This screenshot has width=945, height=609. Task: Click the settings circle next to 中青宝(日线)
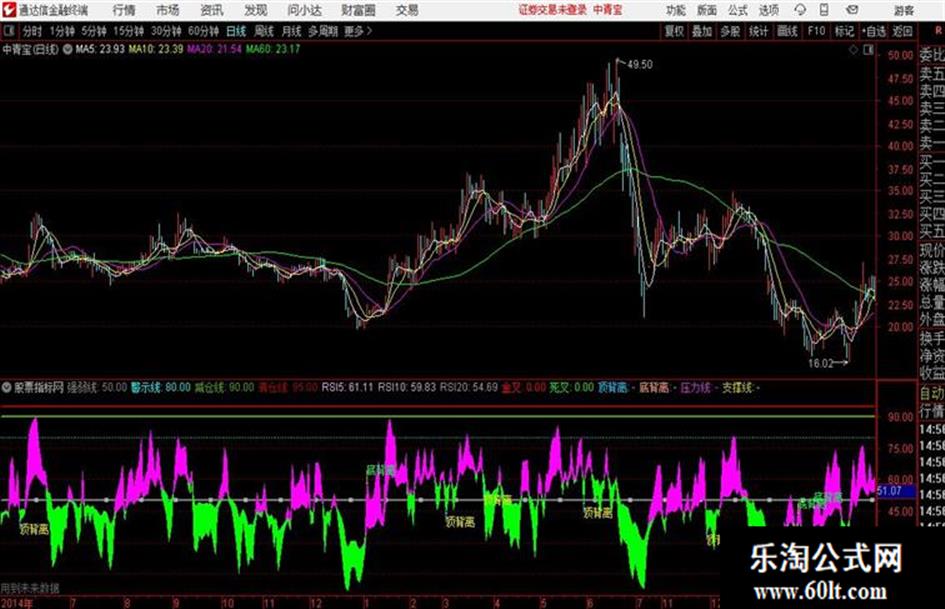click(67, 49)
